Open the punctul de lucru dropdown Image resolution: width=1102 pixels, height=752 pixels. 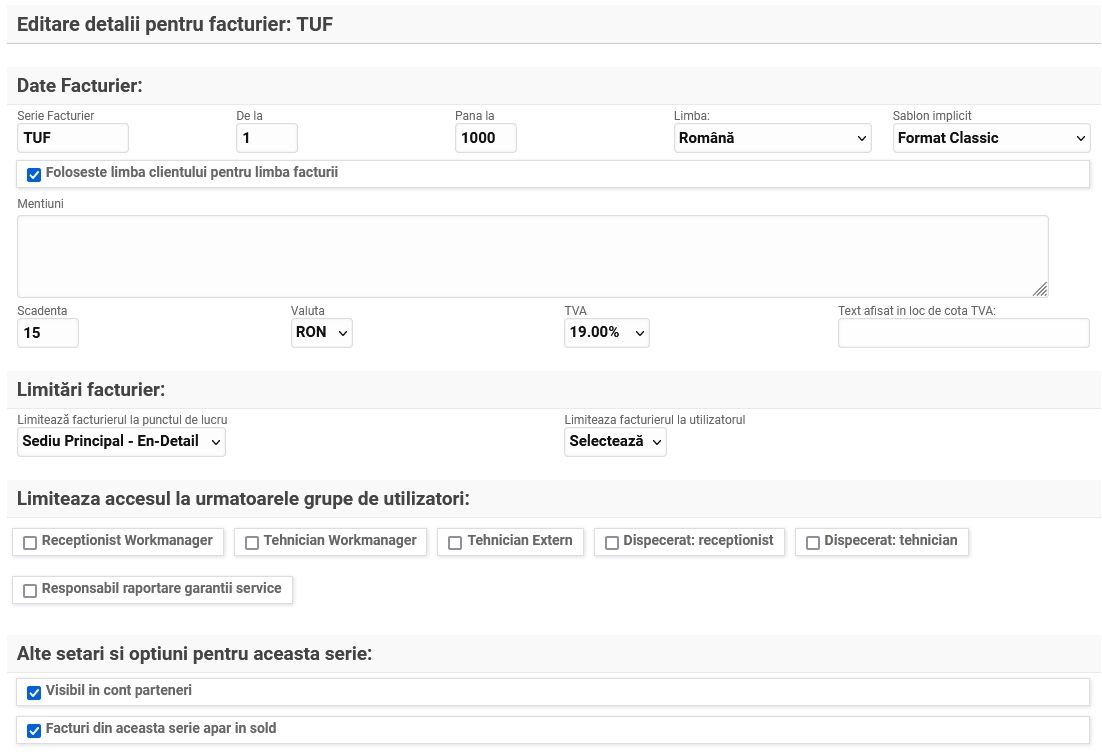coord(121,441)
